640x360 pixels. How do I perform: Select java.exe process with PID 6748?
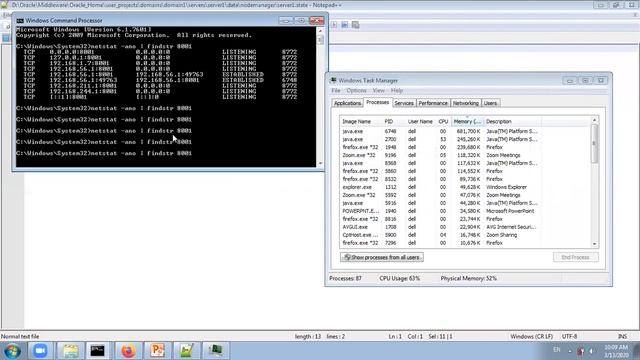coord(465,131)
